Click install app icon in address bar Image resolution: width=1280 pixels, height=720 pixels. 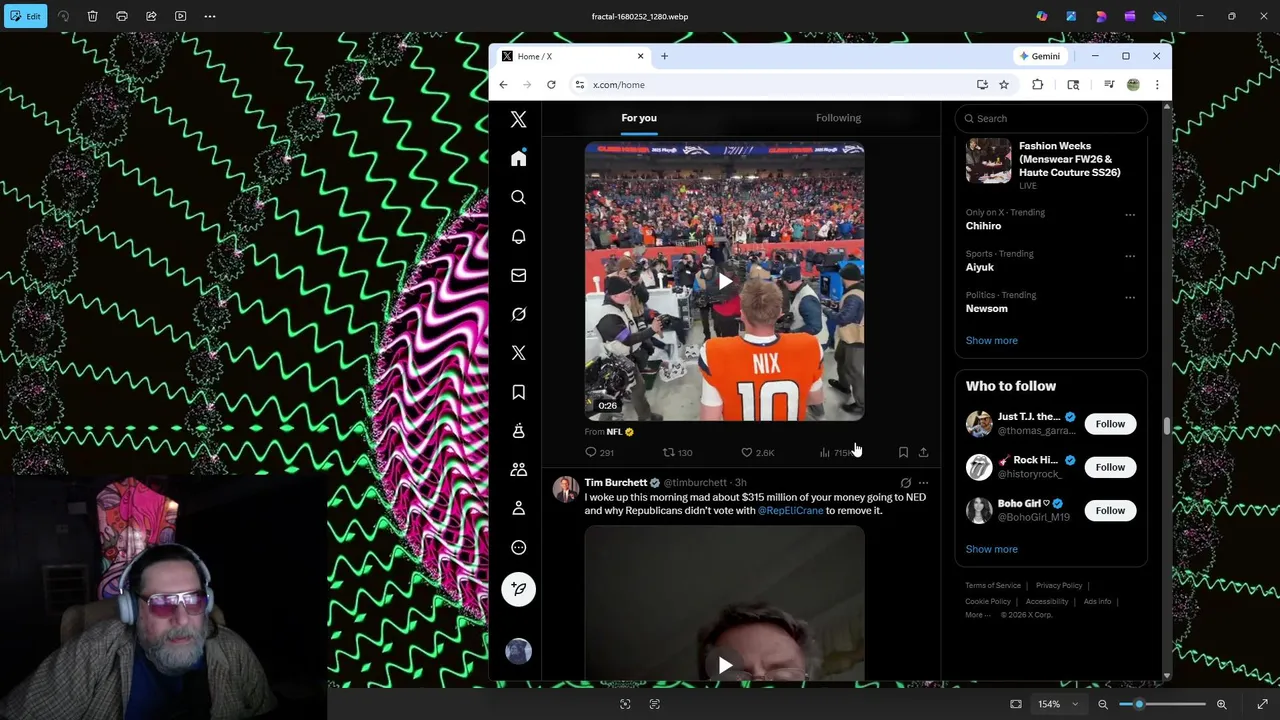pos(982,85)
